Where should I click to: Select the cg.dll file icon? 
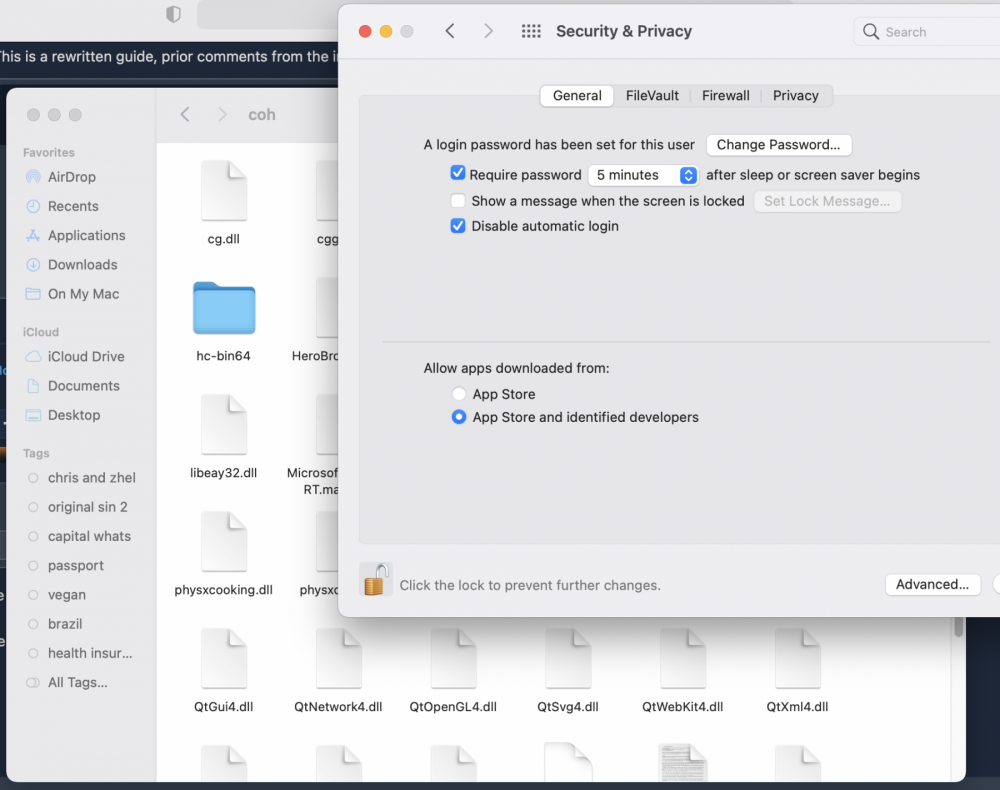pos(224,191)
